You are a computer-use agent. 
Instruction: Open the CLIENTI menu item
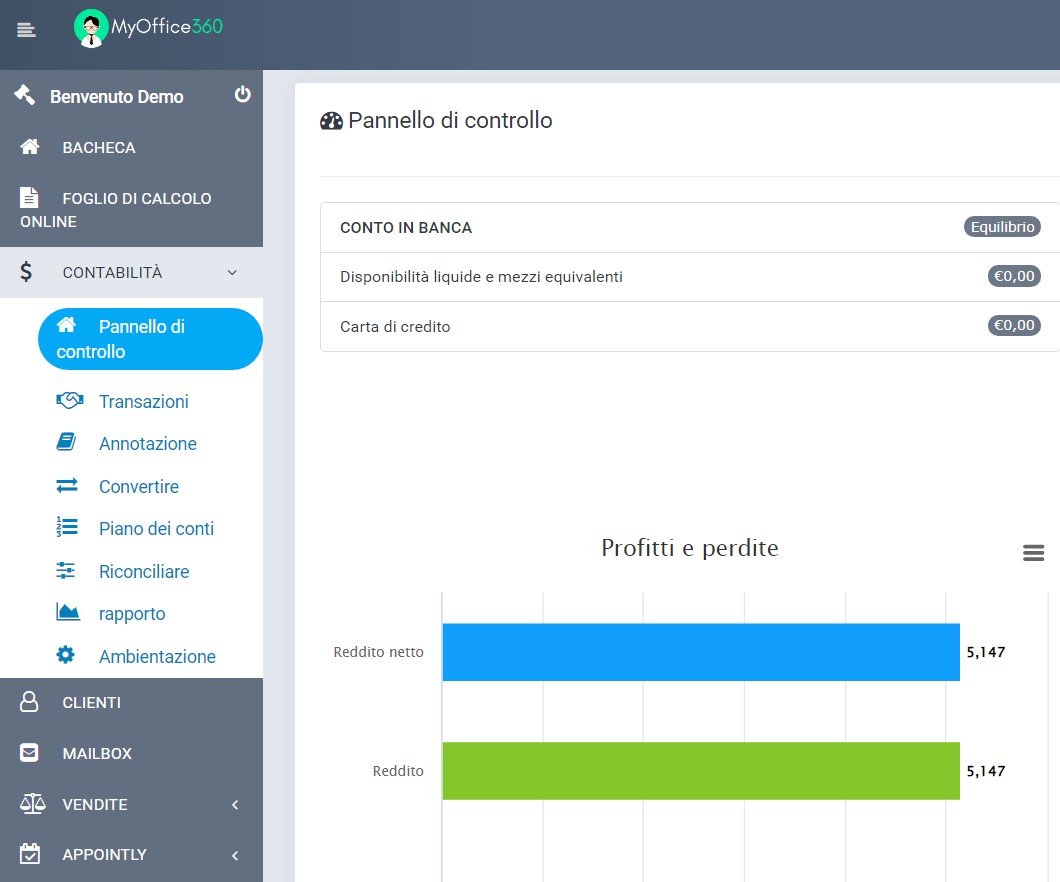[x=131, y=702]
